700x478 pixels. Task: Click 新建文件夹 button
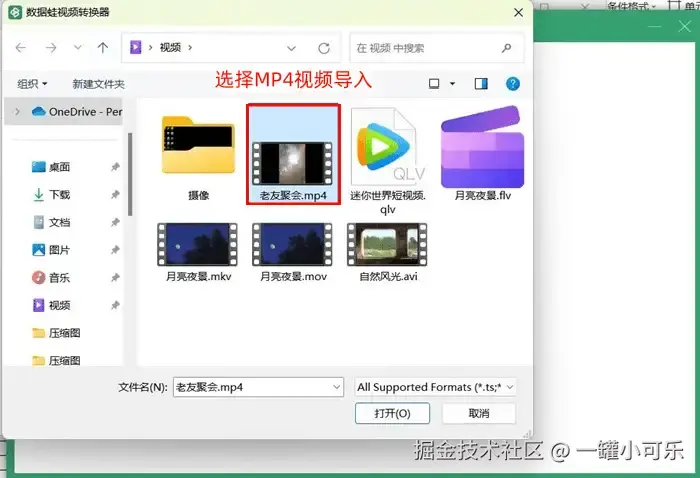tap(98, 84)
